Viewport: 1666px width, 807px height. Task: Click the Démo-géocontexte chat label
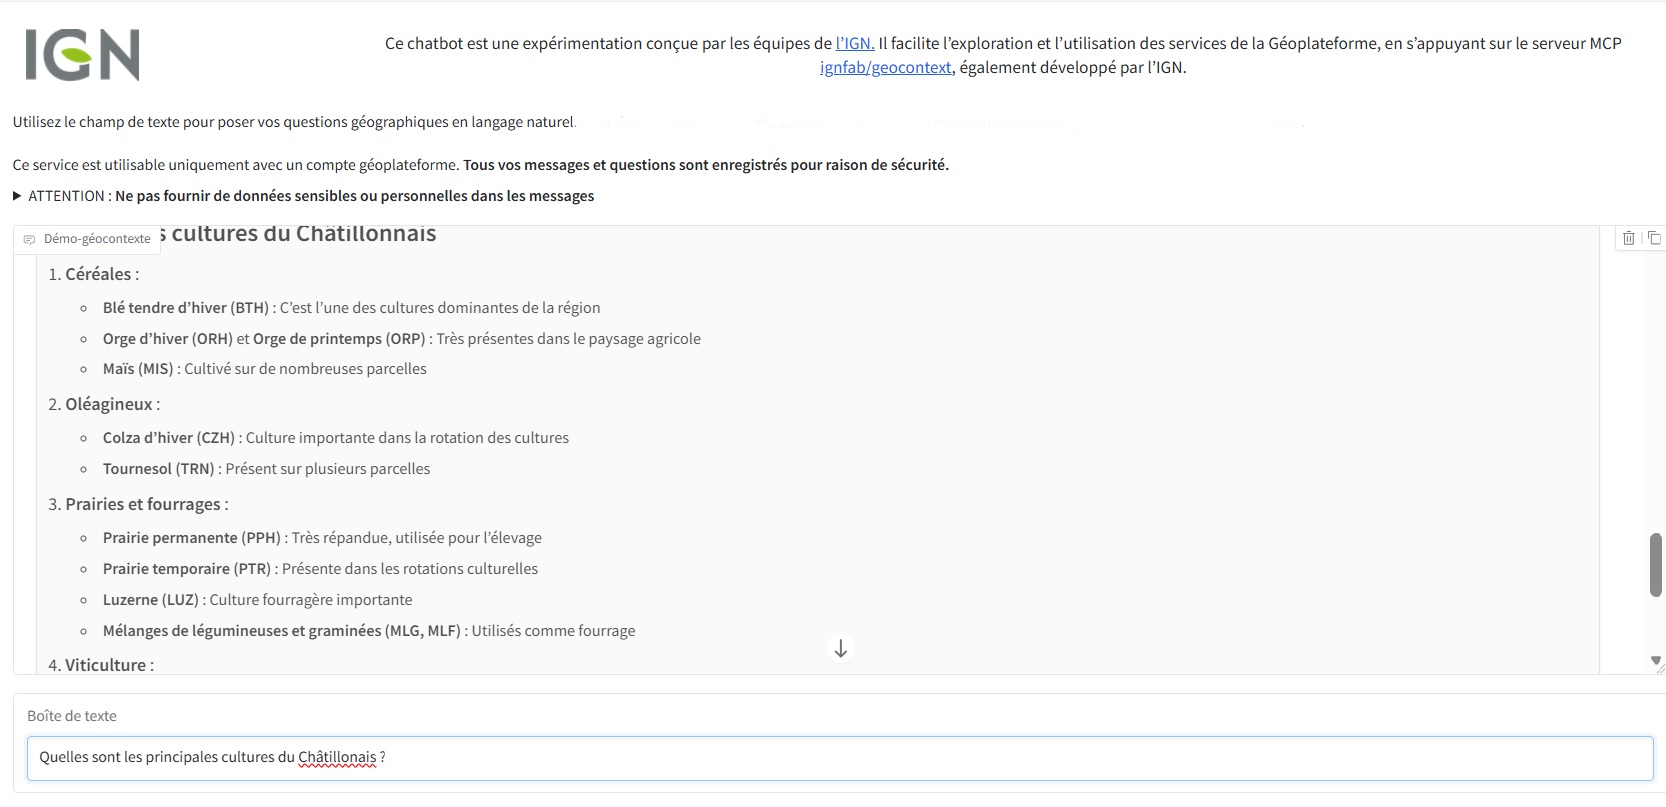point(88,239)
